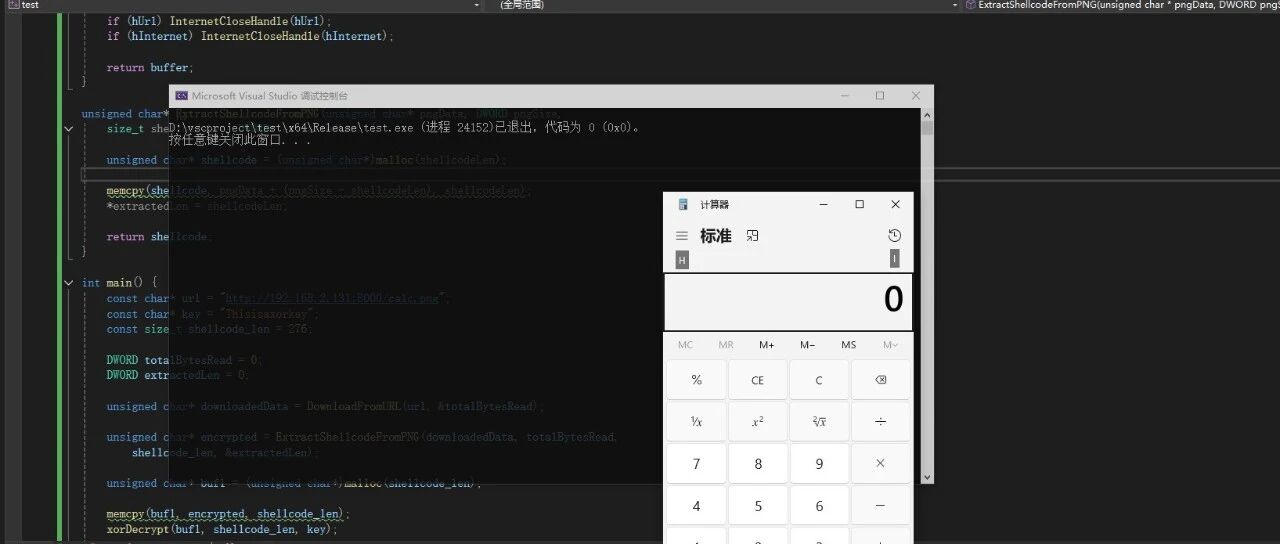
Task: Click the M− memory subtract button
Action: point(807,345)
